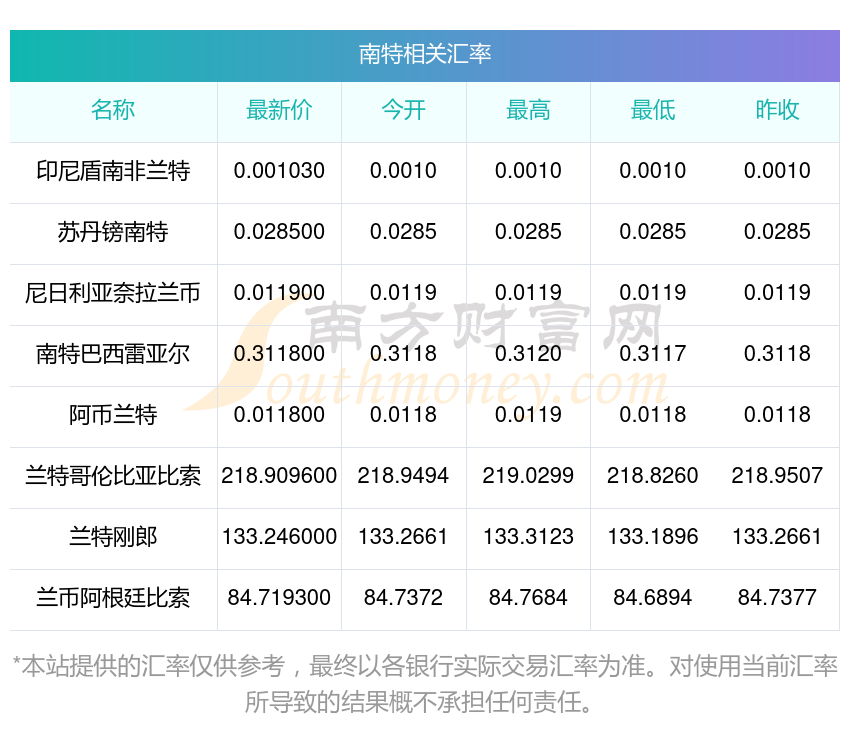Image resolution: width=850 pixels, height=733 pixels.
Task: Select the 尼日利亚奈拉兰币 row name
Action: (x=113, y=293)
